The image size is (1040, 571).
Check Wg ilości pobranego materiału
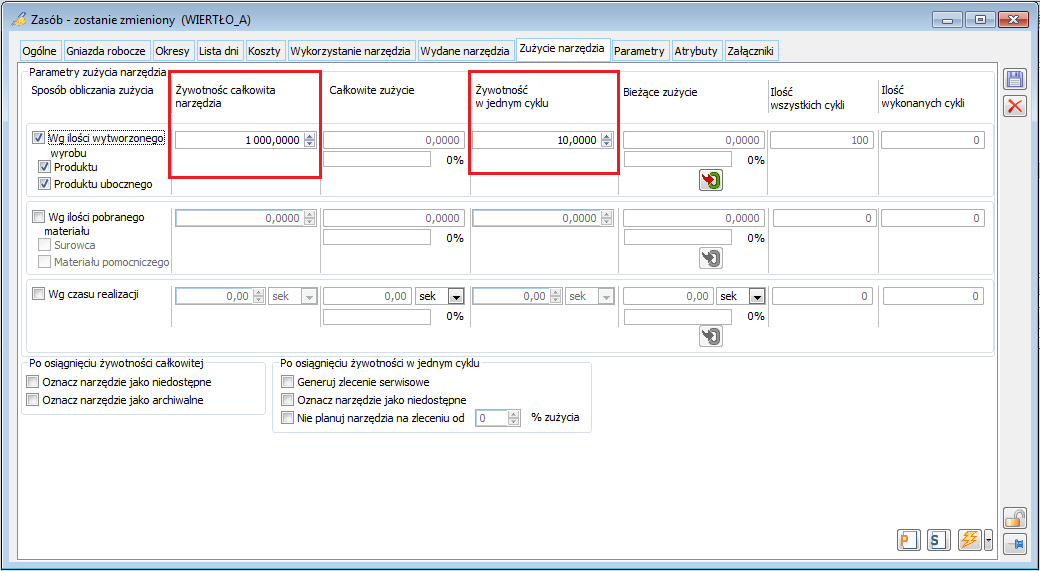[38, 216]
